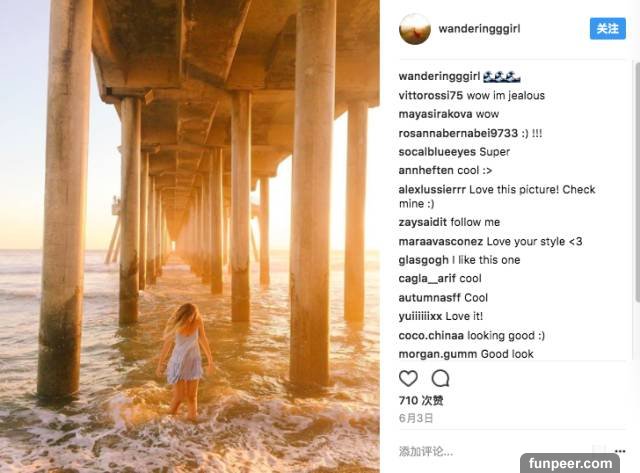Viewport: 640px width, 473px height.
Task: Visit maraavasconez's profile
Action: [x=441, y=241]
